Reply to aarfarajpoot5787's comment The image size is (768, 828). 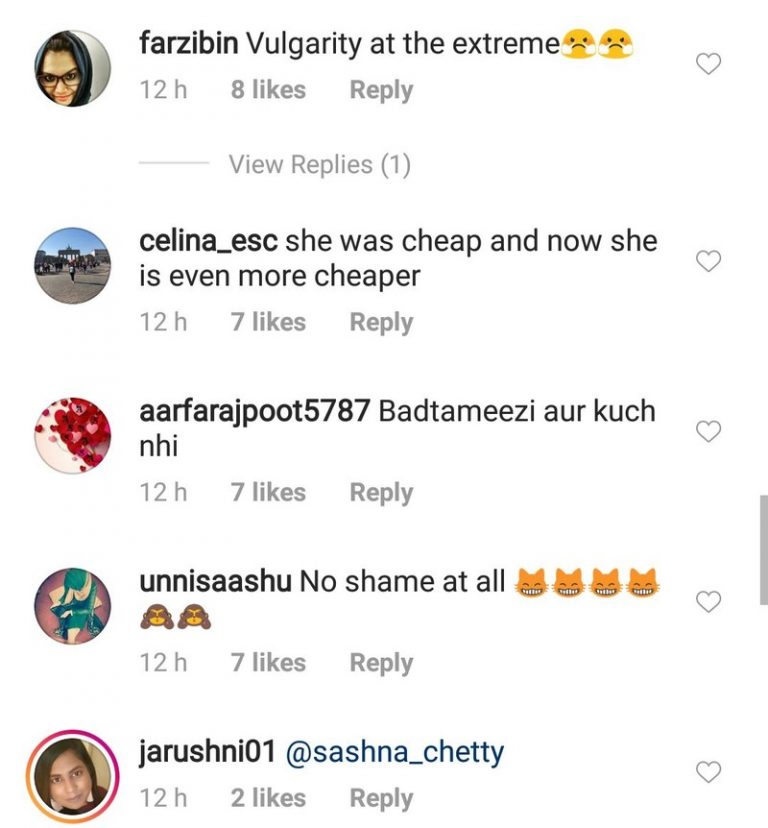coord(381,493)
